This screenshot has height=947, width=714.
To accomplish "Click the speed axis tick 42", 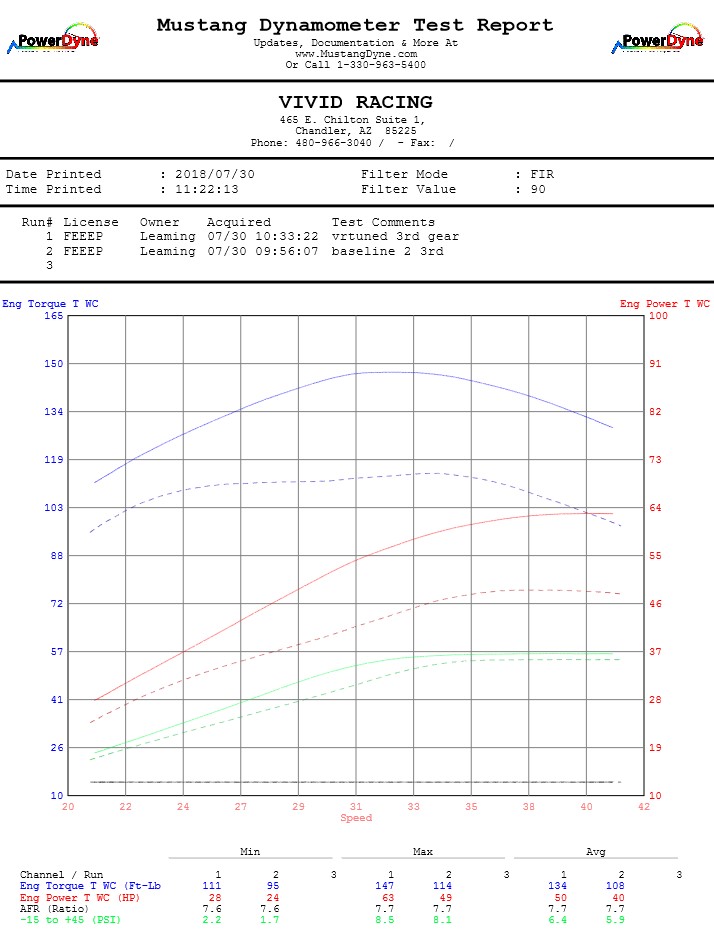I will (x=644, y=806).
